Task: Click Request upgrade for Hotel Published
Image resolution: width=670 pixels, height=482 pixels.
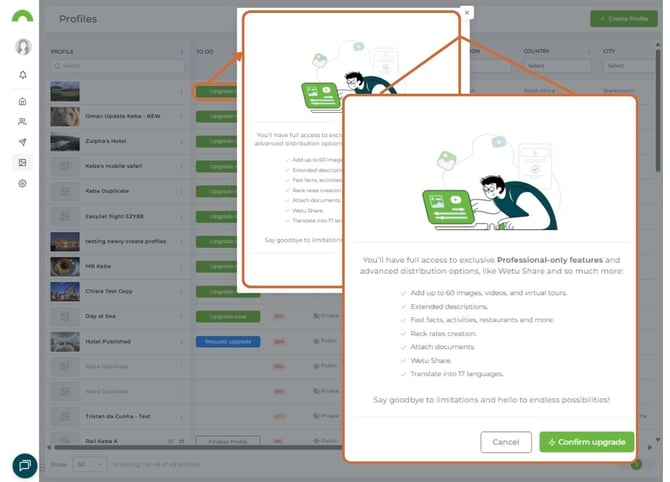Action: pyautogui.click(x=227, y=341)
